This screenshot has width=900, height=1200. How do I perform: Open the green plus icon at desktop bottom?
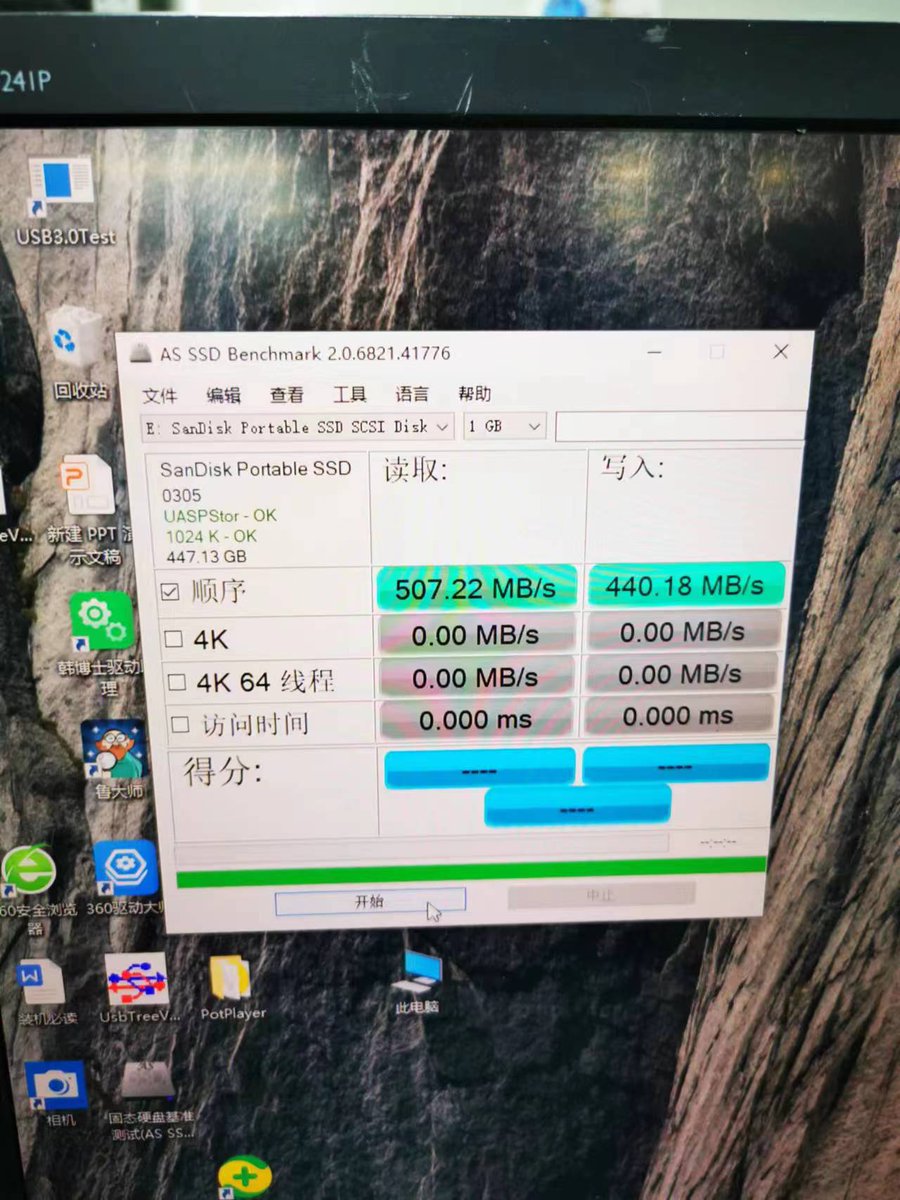244,1176
